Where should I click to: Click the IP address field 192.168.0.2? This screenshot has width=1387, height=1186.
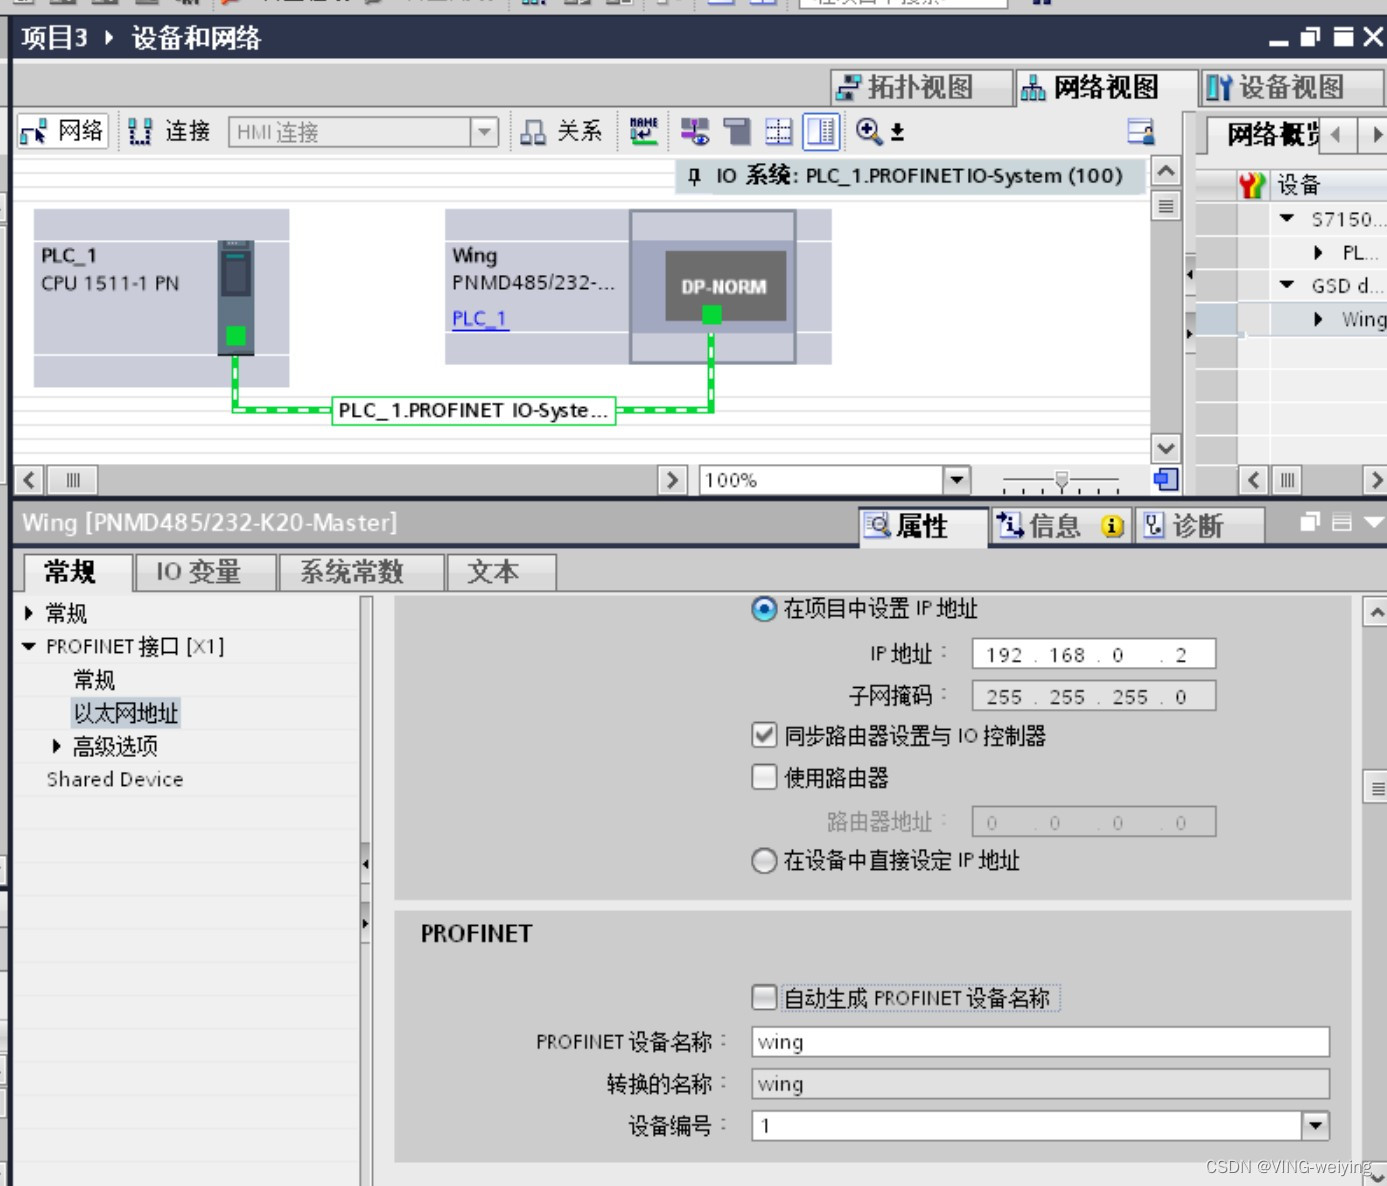coord(1094,655)
